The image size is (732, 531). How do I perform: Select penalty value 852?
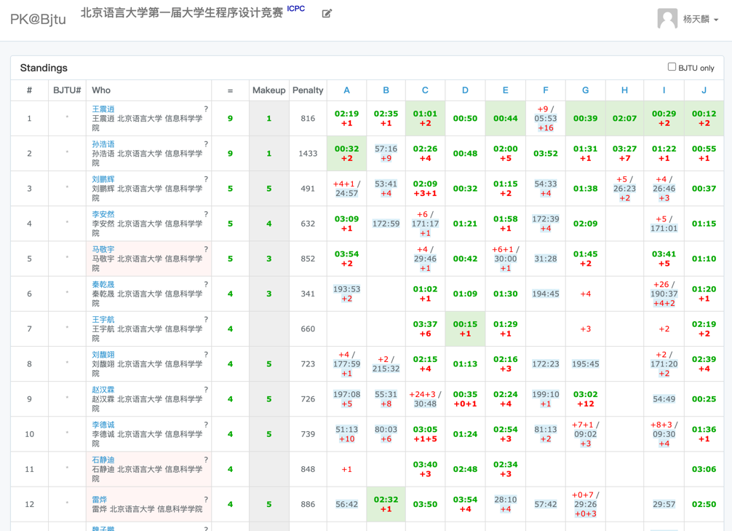[x=308, y=258]
